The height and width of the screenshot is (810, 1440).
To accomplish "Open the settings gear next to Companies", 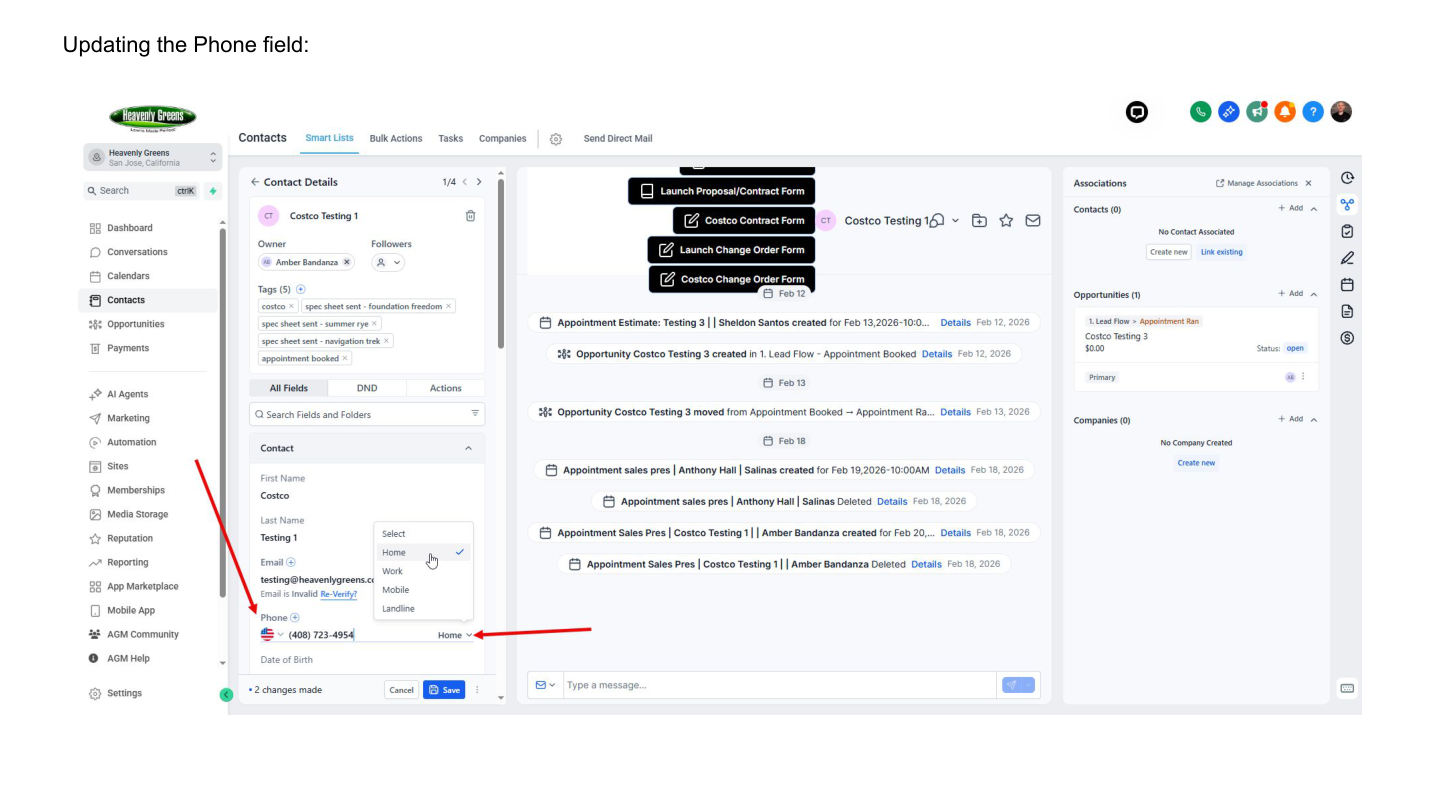I will tap(556, 139).
